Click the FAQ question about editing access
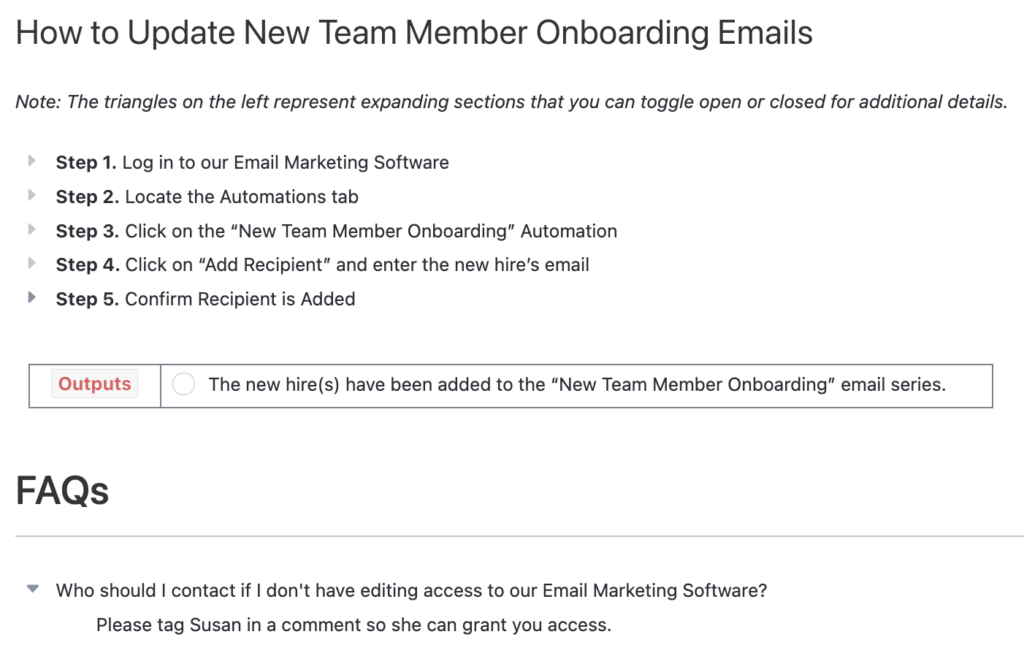Image resolution: width=1024 pixels, height=656 pixels. (x=411, y=591)
